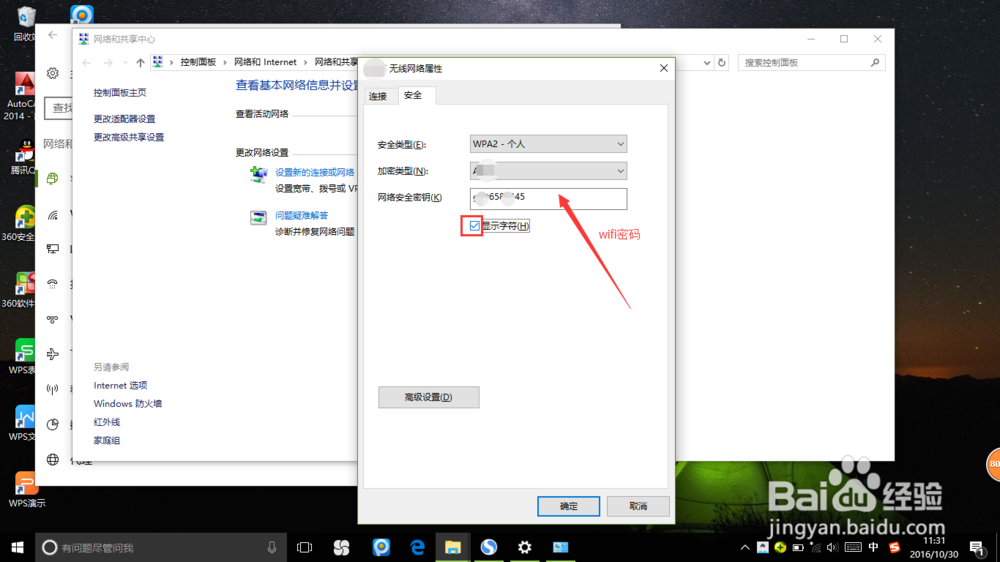This screenshot has height=562, width=1000.
Task: Expand the address bar history dropdown
Action: pyautogui.click(x=707, y=63)
